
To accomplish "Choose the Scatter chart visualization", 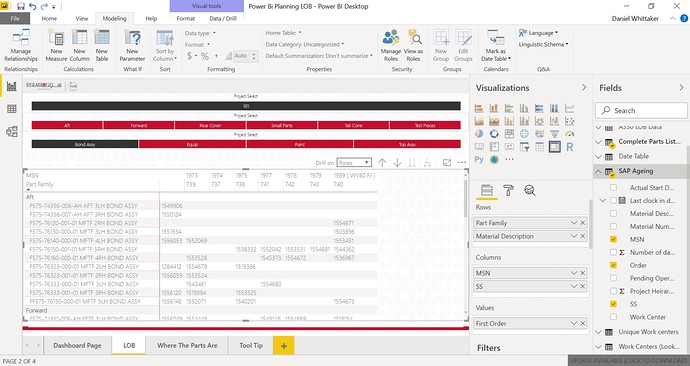I will click(570, 121).
